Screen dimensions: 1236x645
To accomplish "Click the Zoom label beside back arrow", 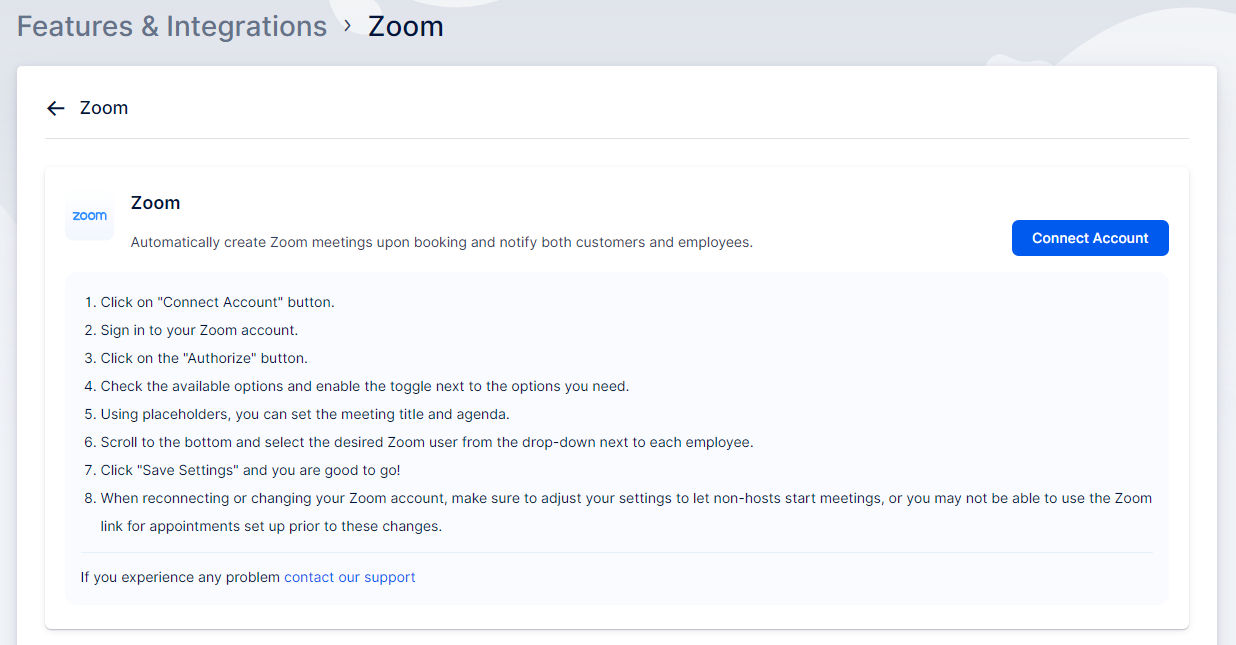I will pos(104,108).
